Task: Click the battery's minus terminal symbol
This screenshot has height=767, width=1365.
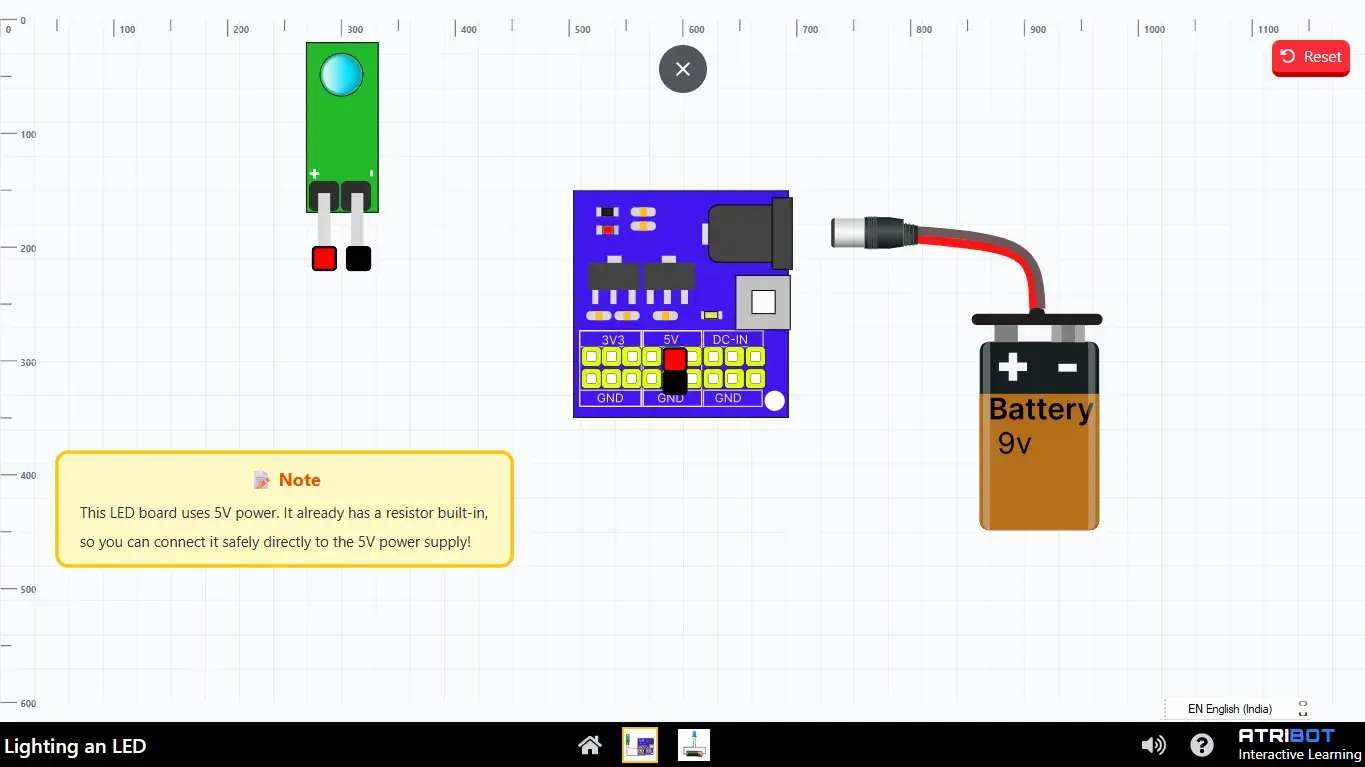Action: 1067,368
